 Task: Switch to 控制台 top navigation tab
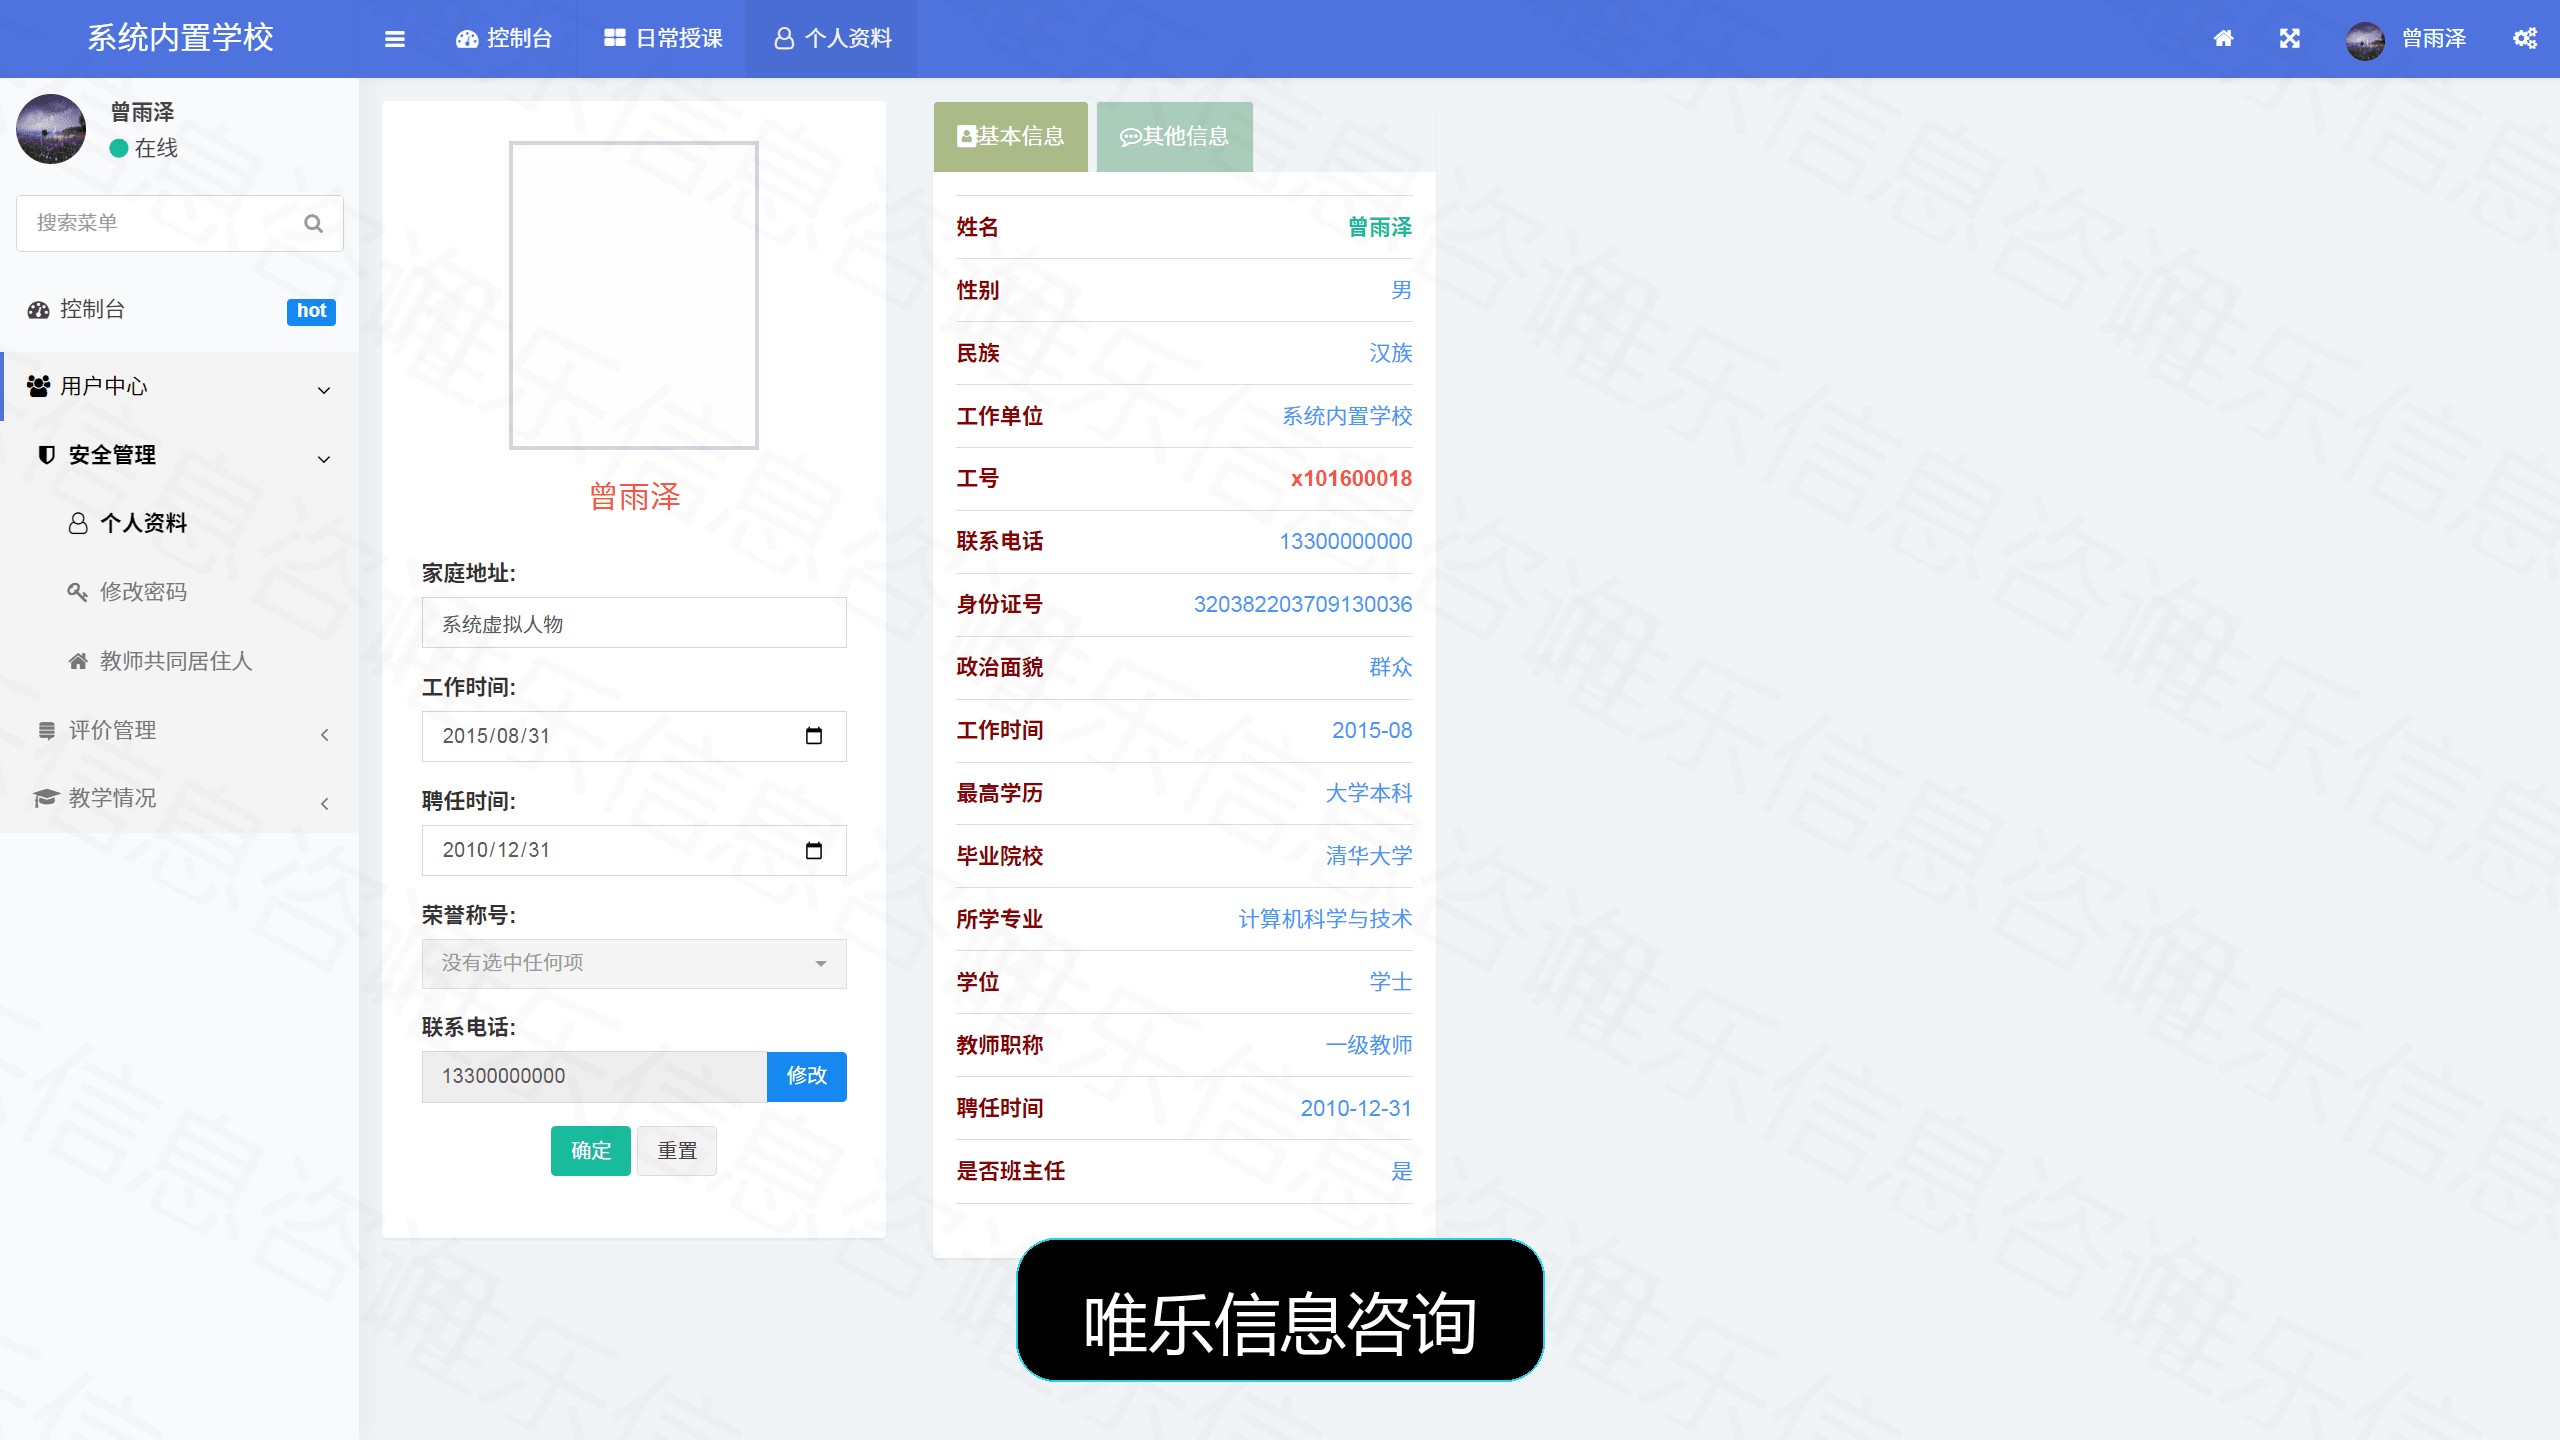click(504, 39)
